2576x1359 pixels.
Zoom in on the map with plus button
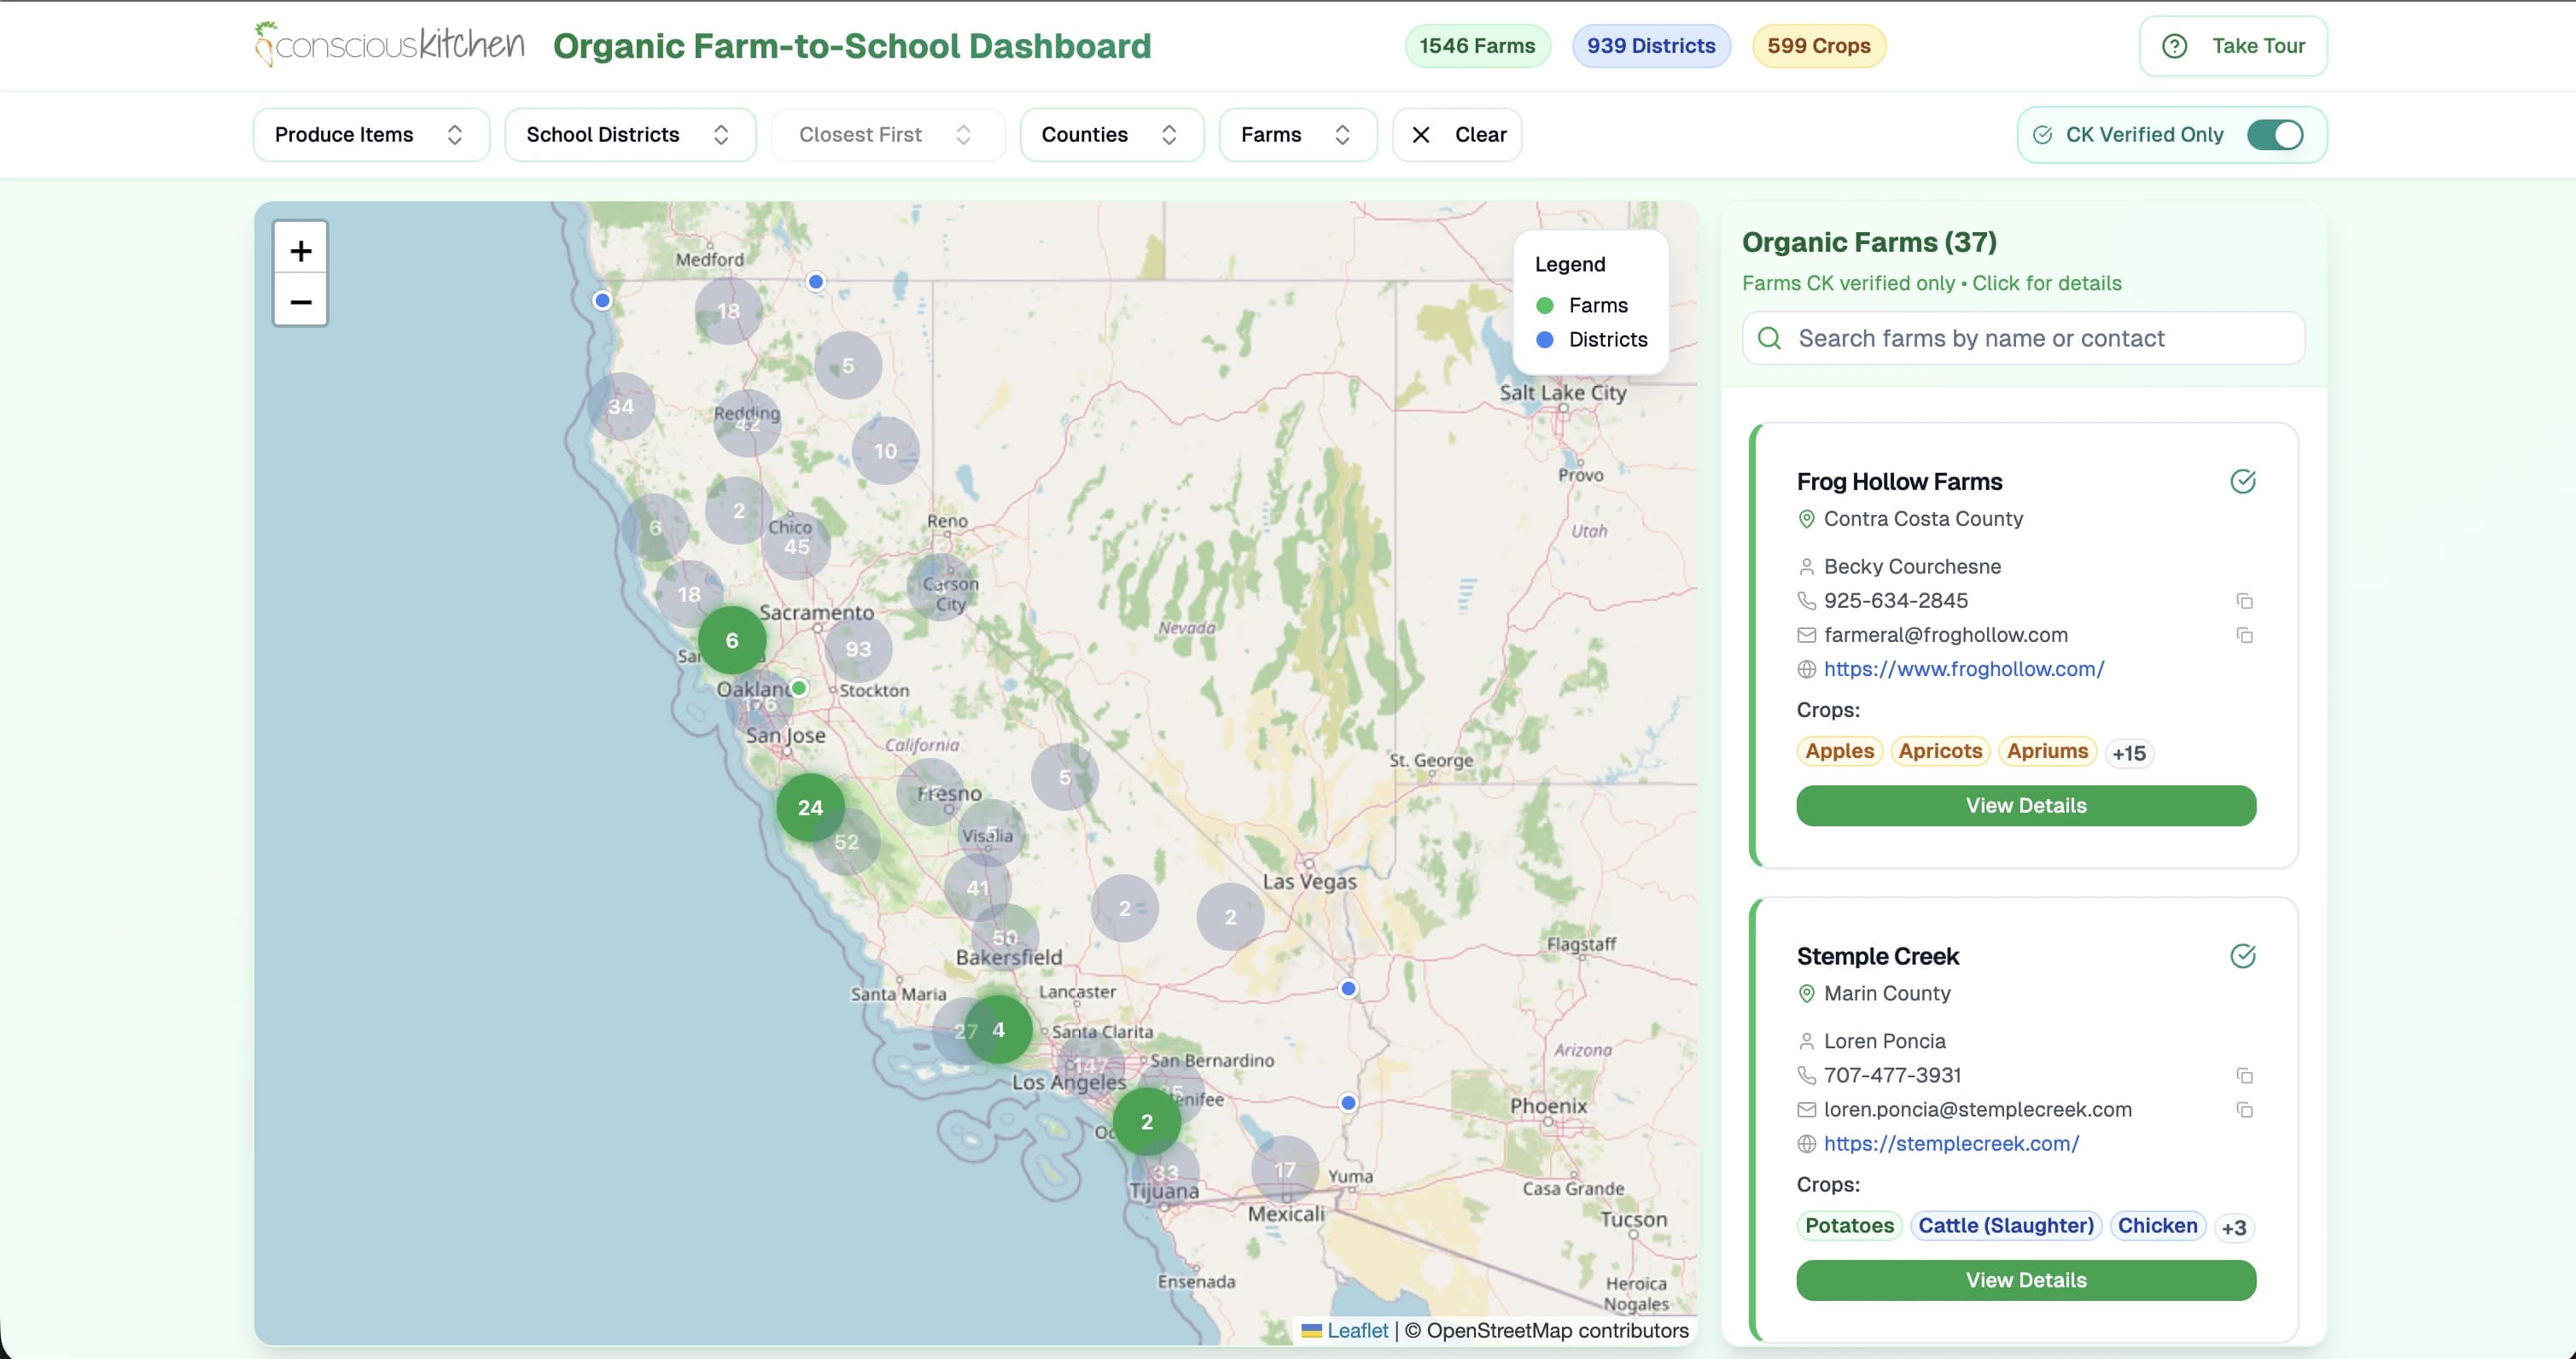tap(300, 249)
